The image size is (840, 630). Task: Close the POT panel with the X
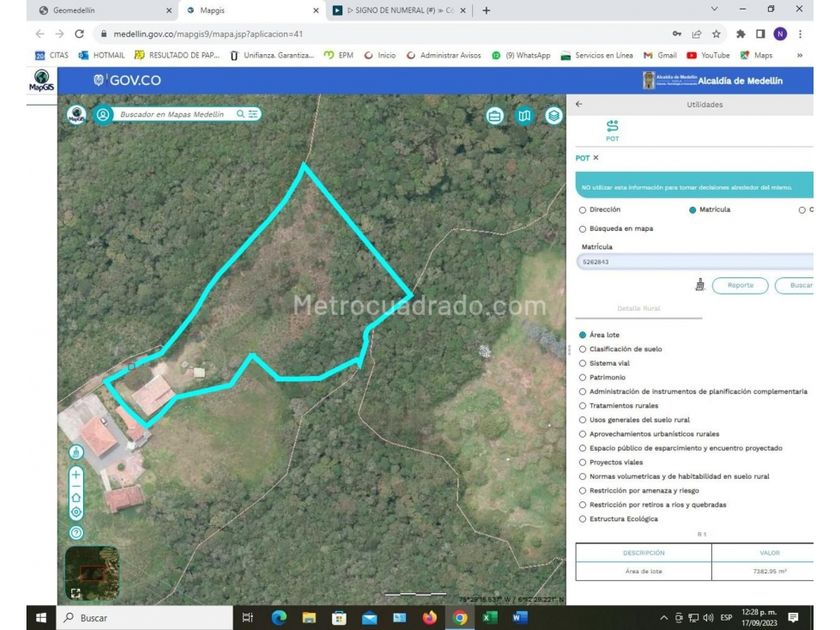point(596,158)
